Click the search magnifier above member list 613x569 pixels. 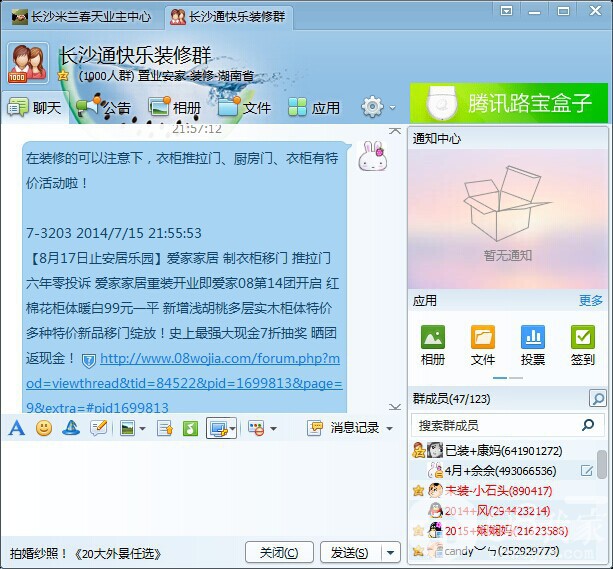pos(597,399)
